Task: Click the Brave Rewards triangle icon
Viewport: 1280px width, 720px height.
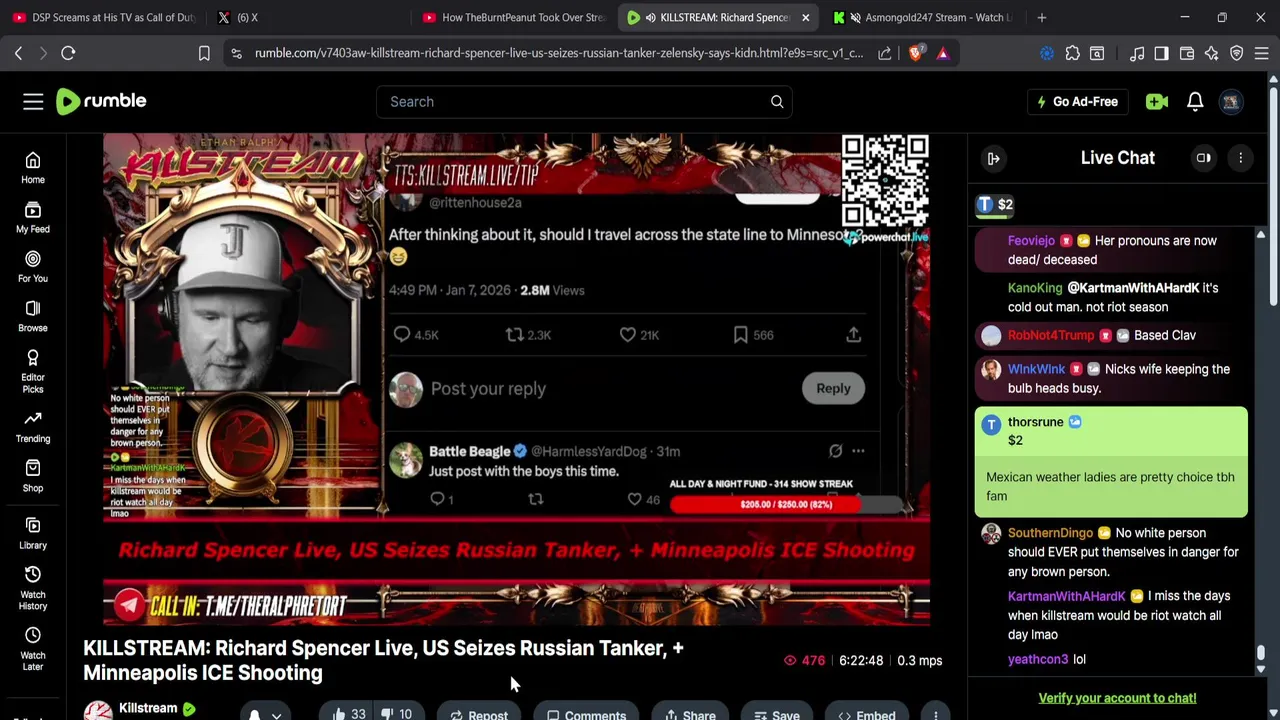Action: point(943,53)
